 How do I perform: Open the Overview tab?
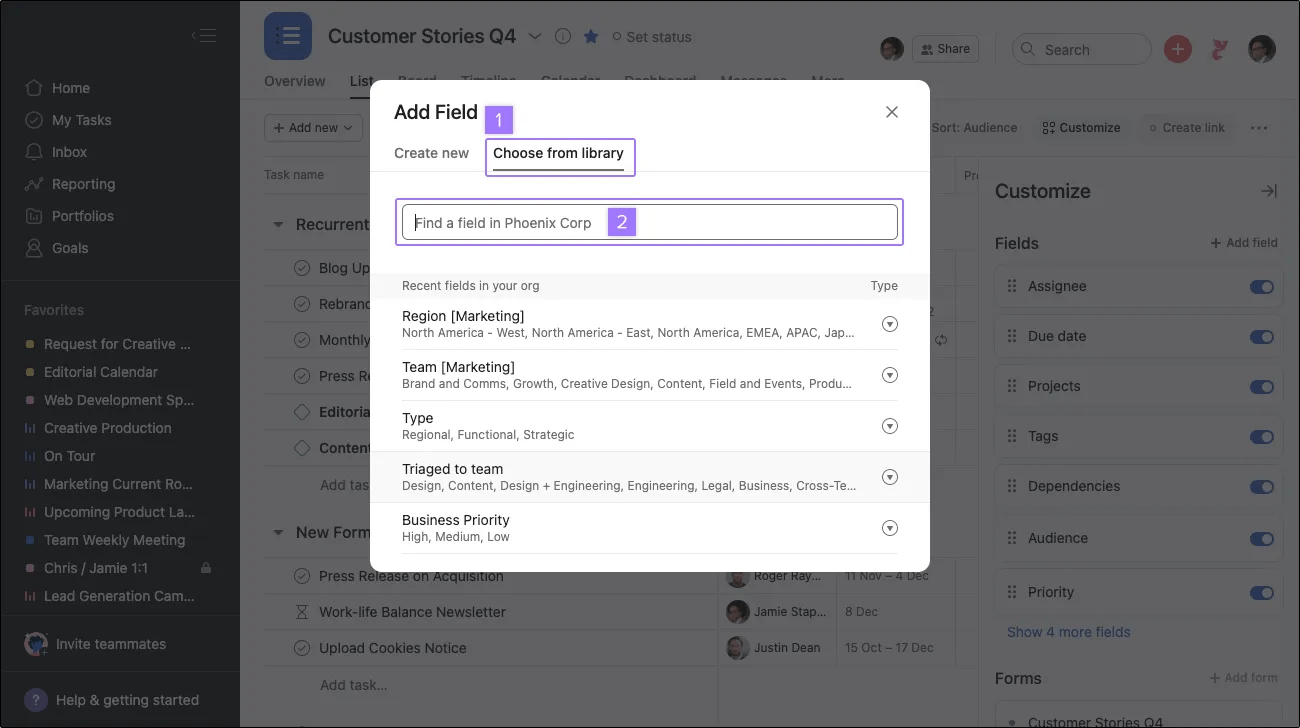coord(294,81)
